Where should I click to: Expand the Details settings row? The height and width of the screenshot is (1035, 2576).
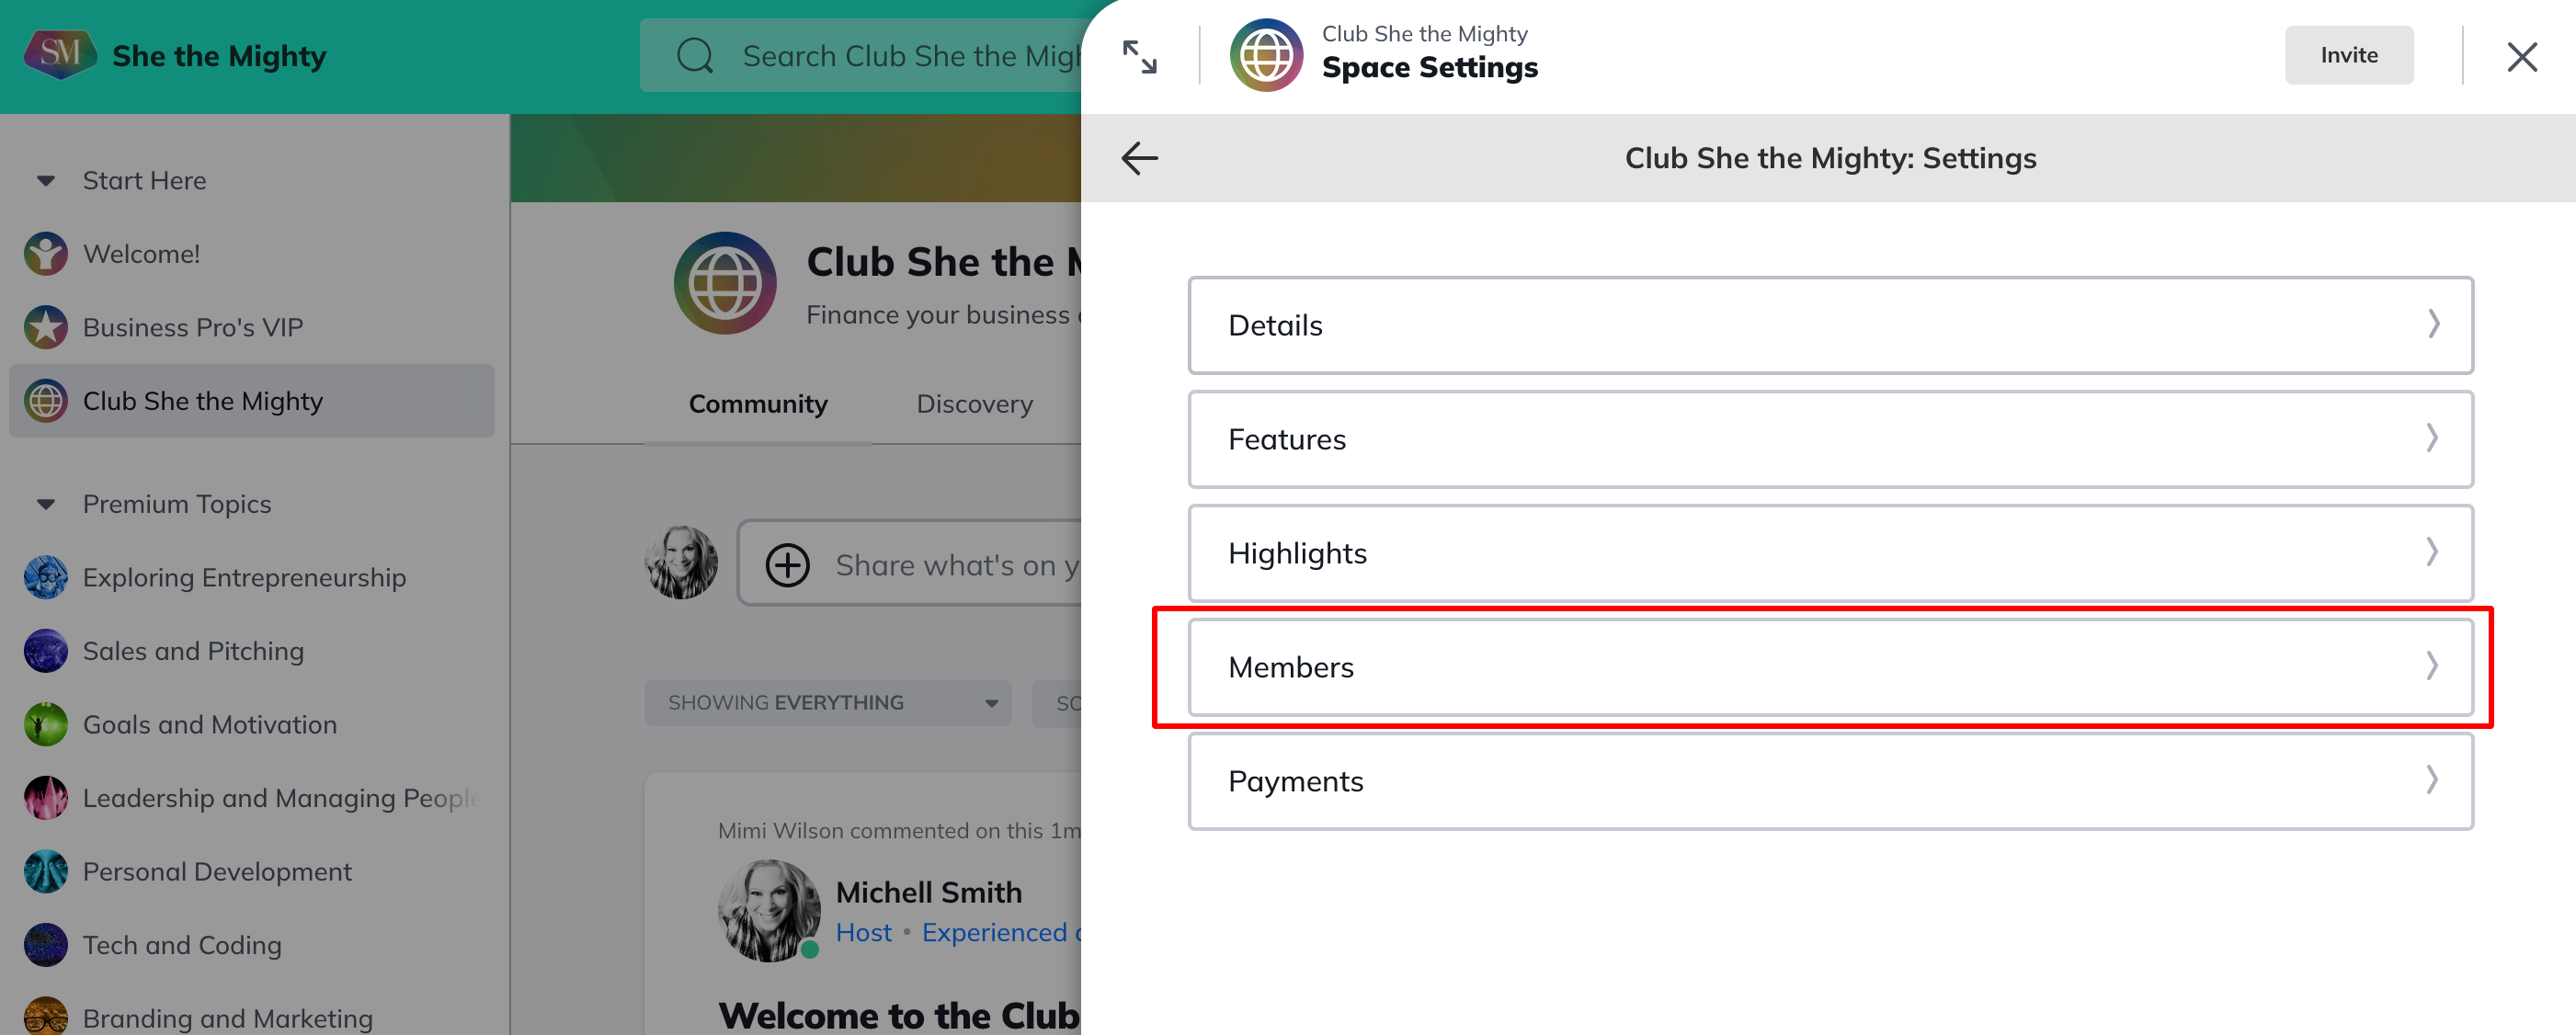(x=1829, y=325)
